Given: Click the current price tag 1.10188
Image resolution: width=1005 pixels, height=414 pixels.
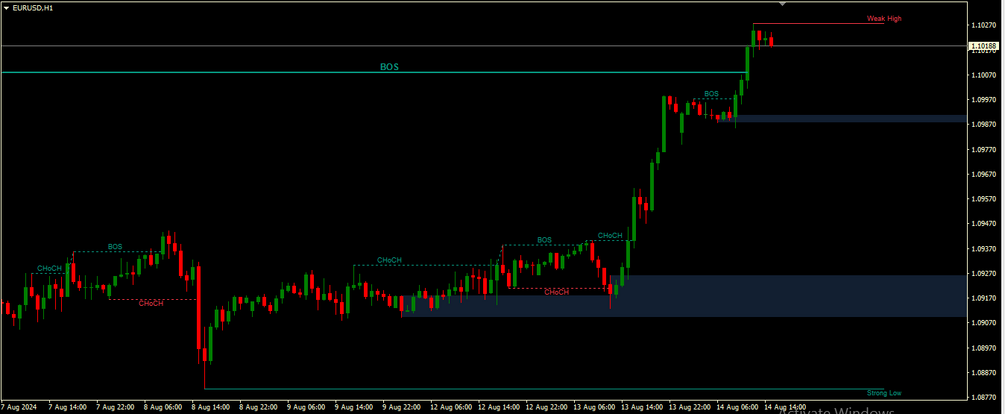Looking at the screenshot, I should (x=984, y=46).
